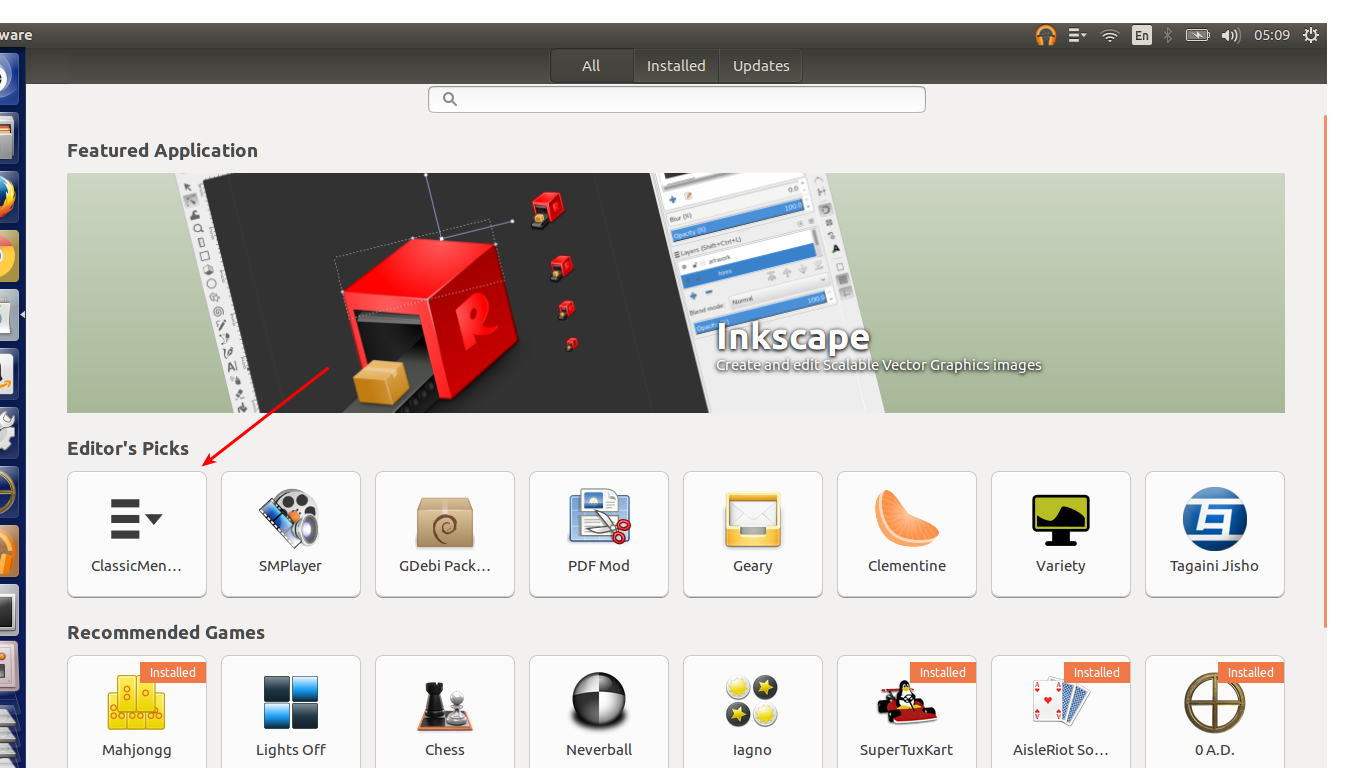The width and height of the screenshot is (1366, 768).
Task: Click the orange vertical scrollbar
Action: point(1325,372)
